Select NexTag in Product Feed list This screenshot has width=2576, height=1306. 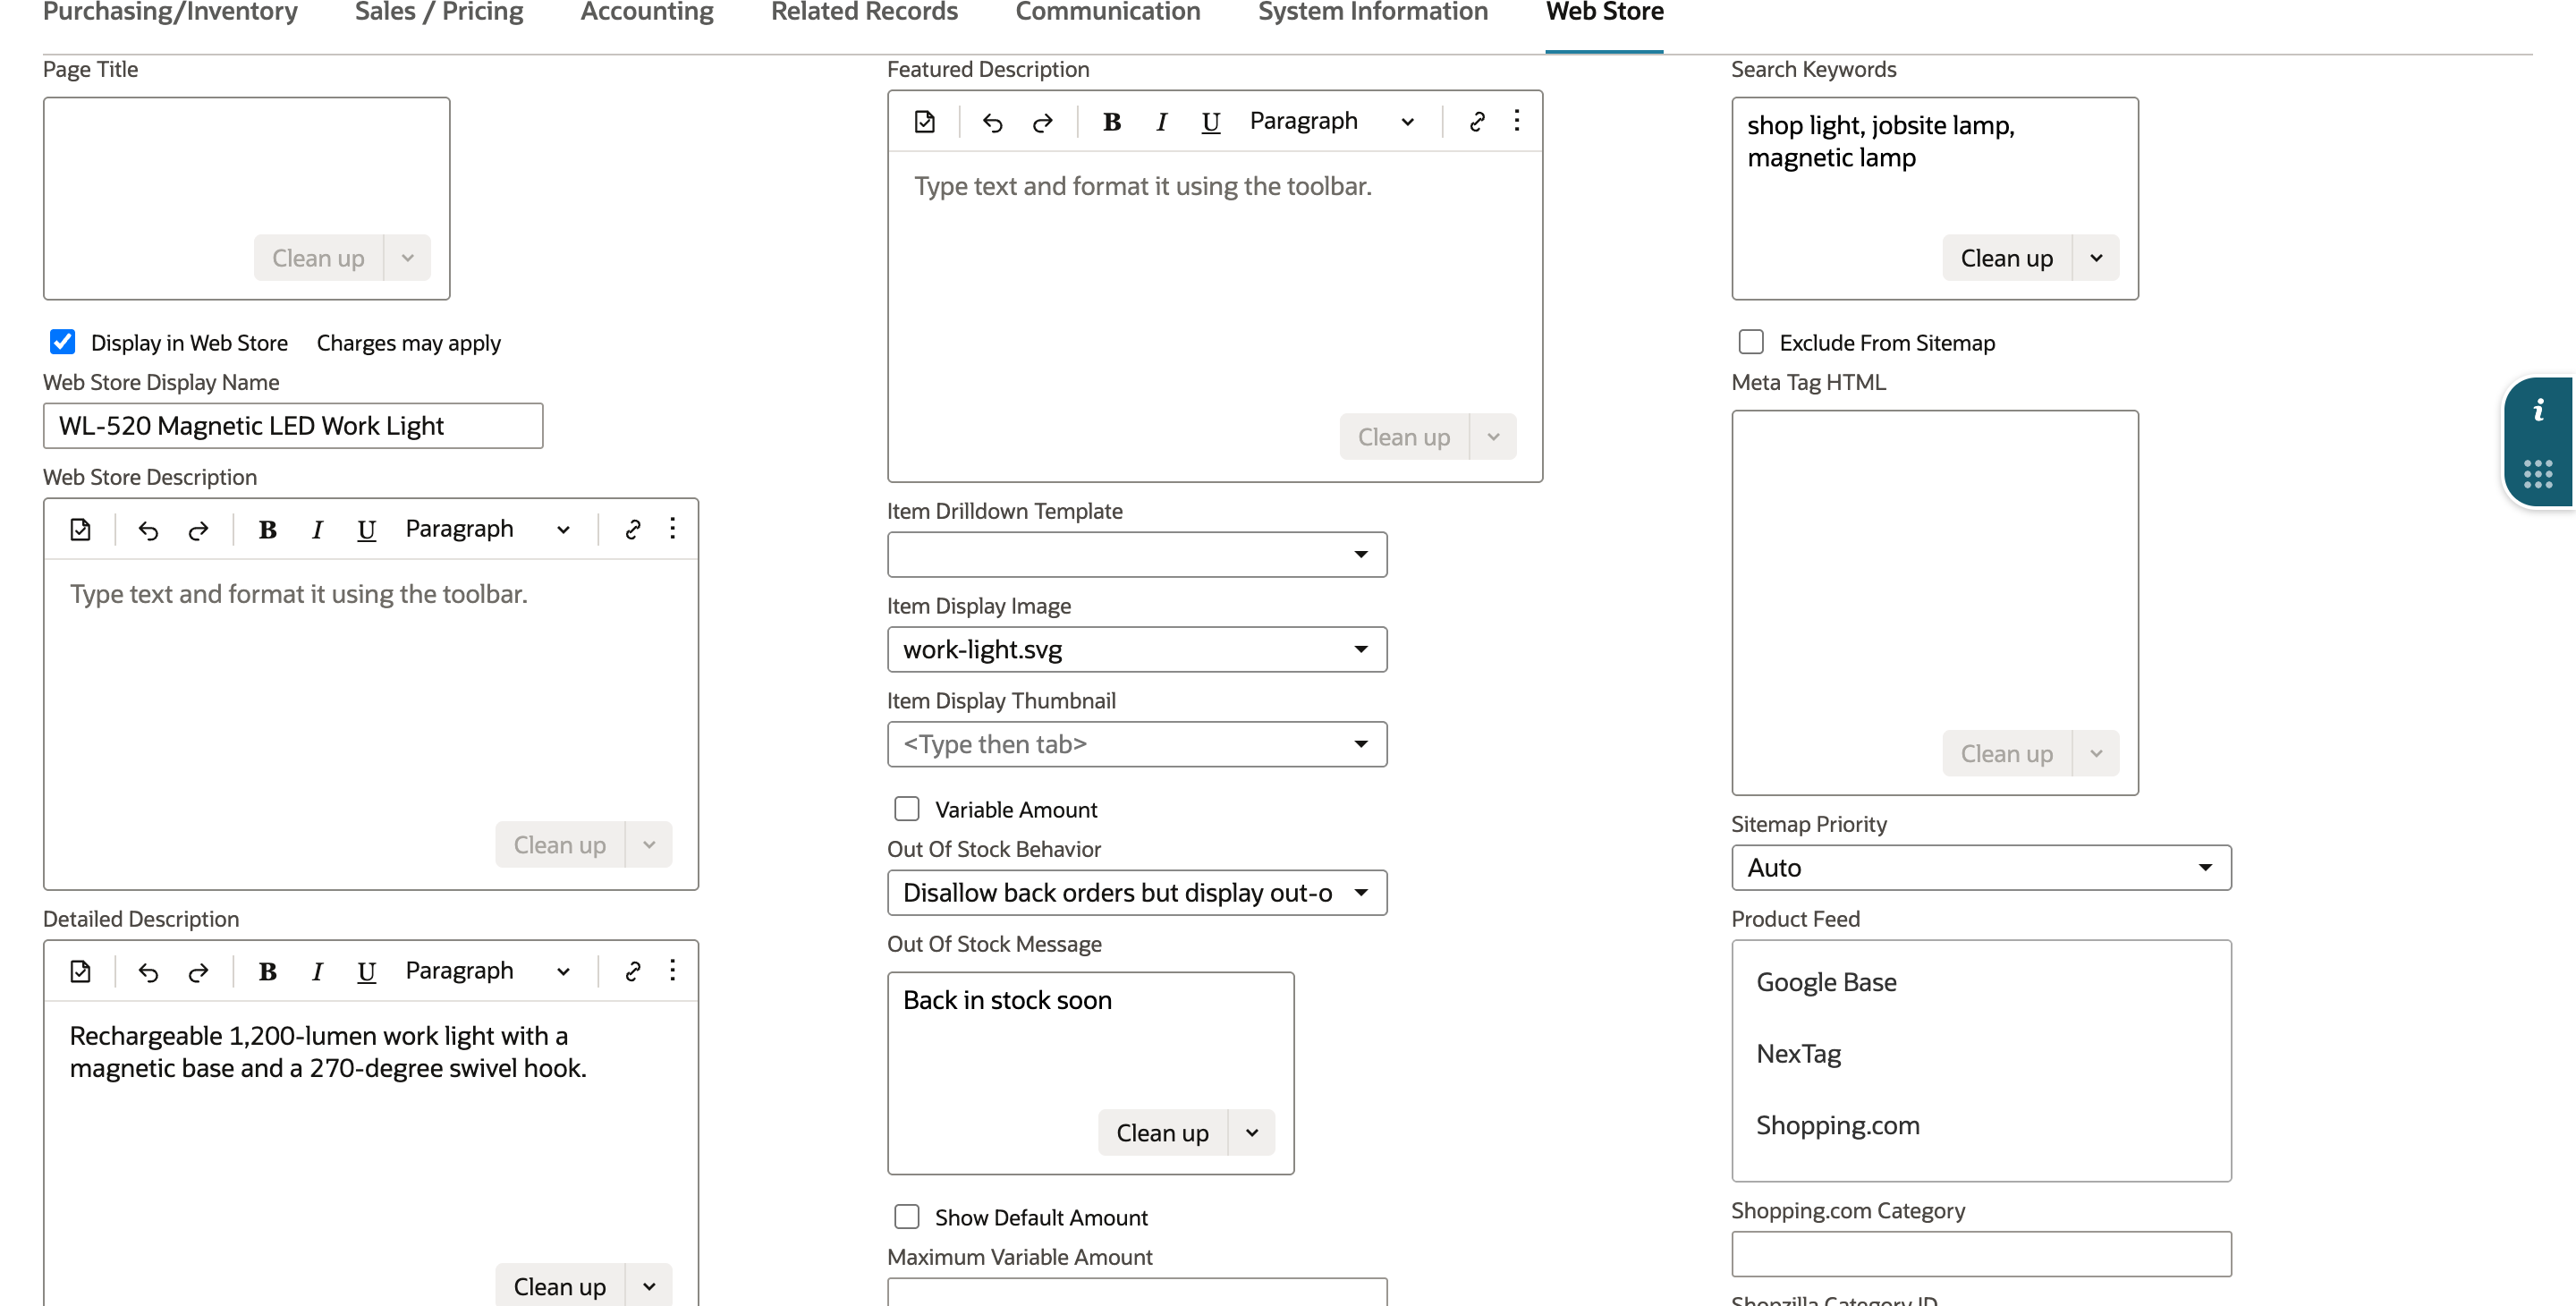(x=1798, y=1054)
